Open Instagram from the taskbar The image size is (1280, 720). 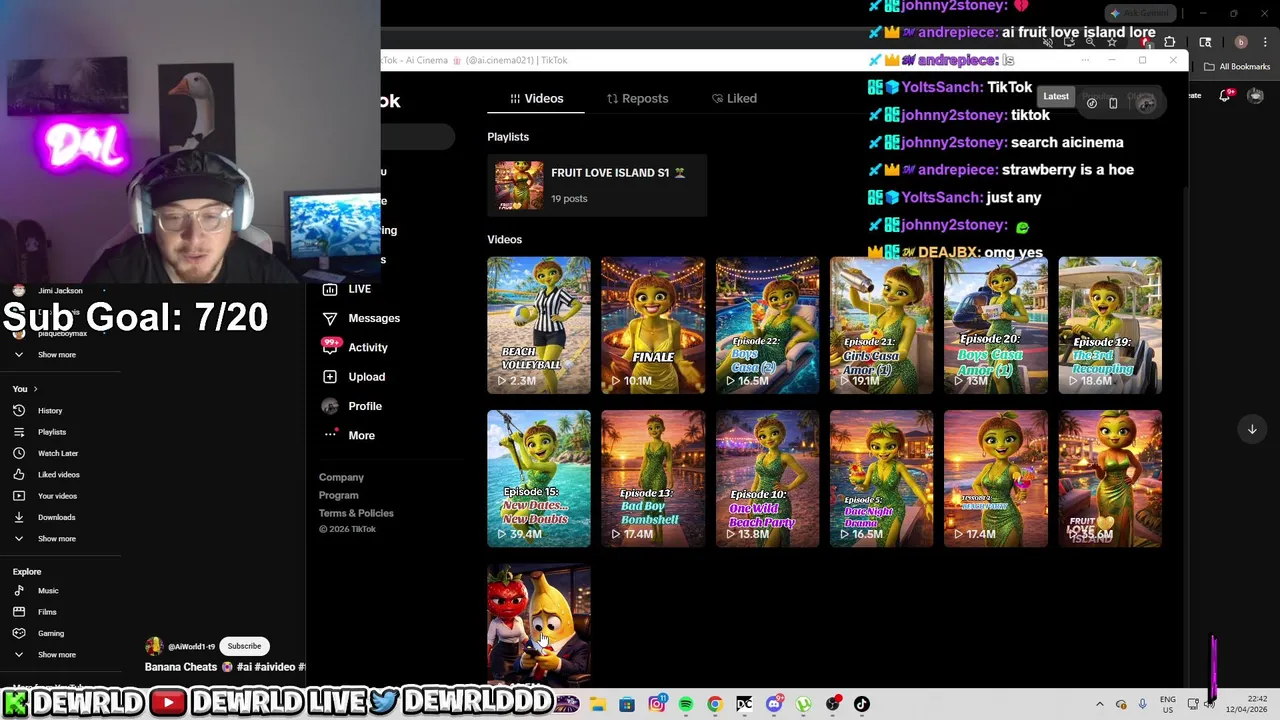[x=657, y=704]
